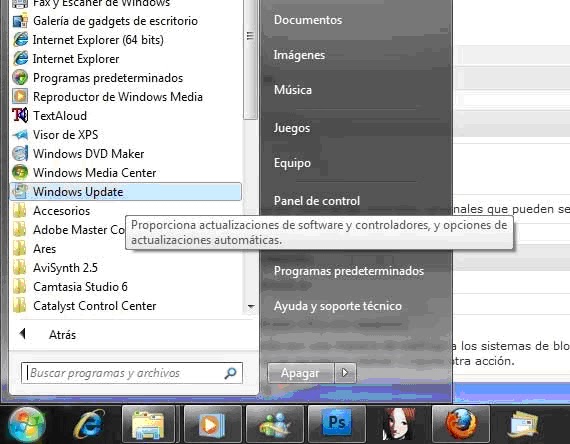Open Juegos in the right pane
This screenshot has height=444, width=570.
click(x=292, y=128)
